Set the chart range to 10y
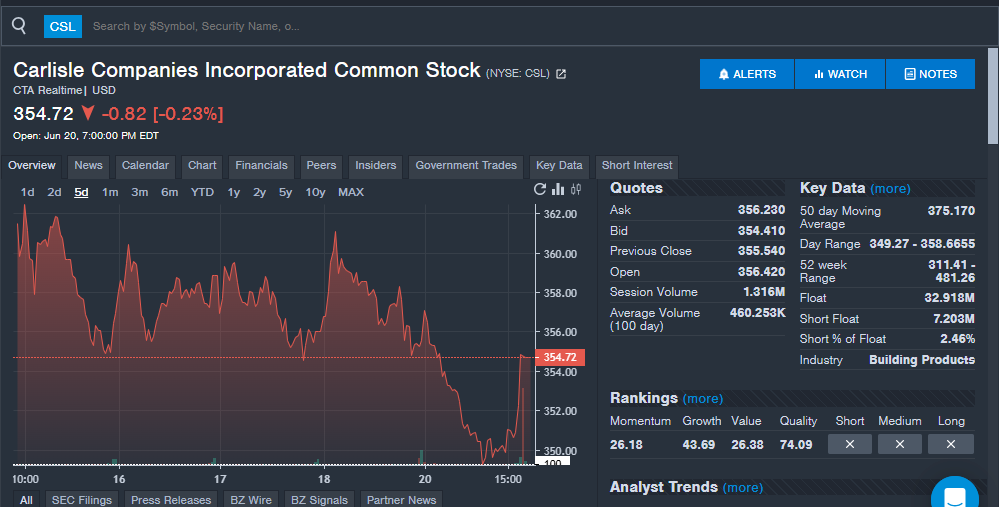 [315, 192]
